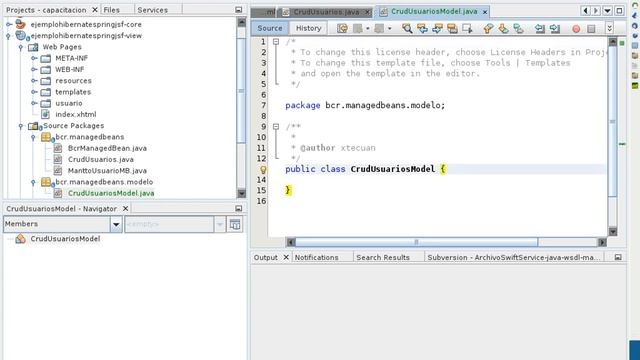
Task: Click Find Next Occurrence icon
Action: click(437, 28)
